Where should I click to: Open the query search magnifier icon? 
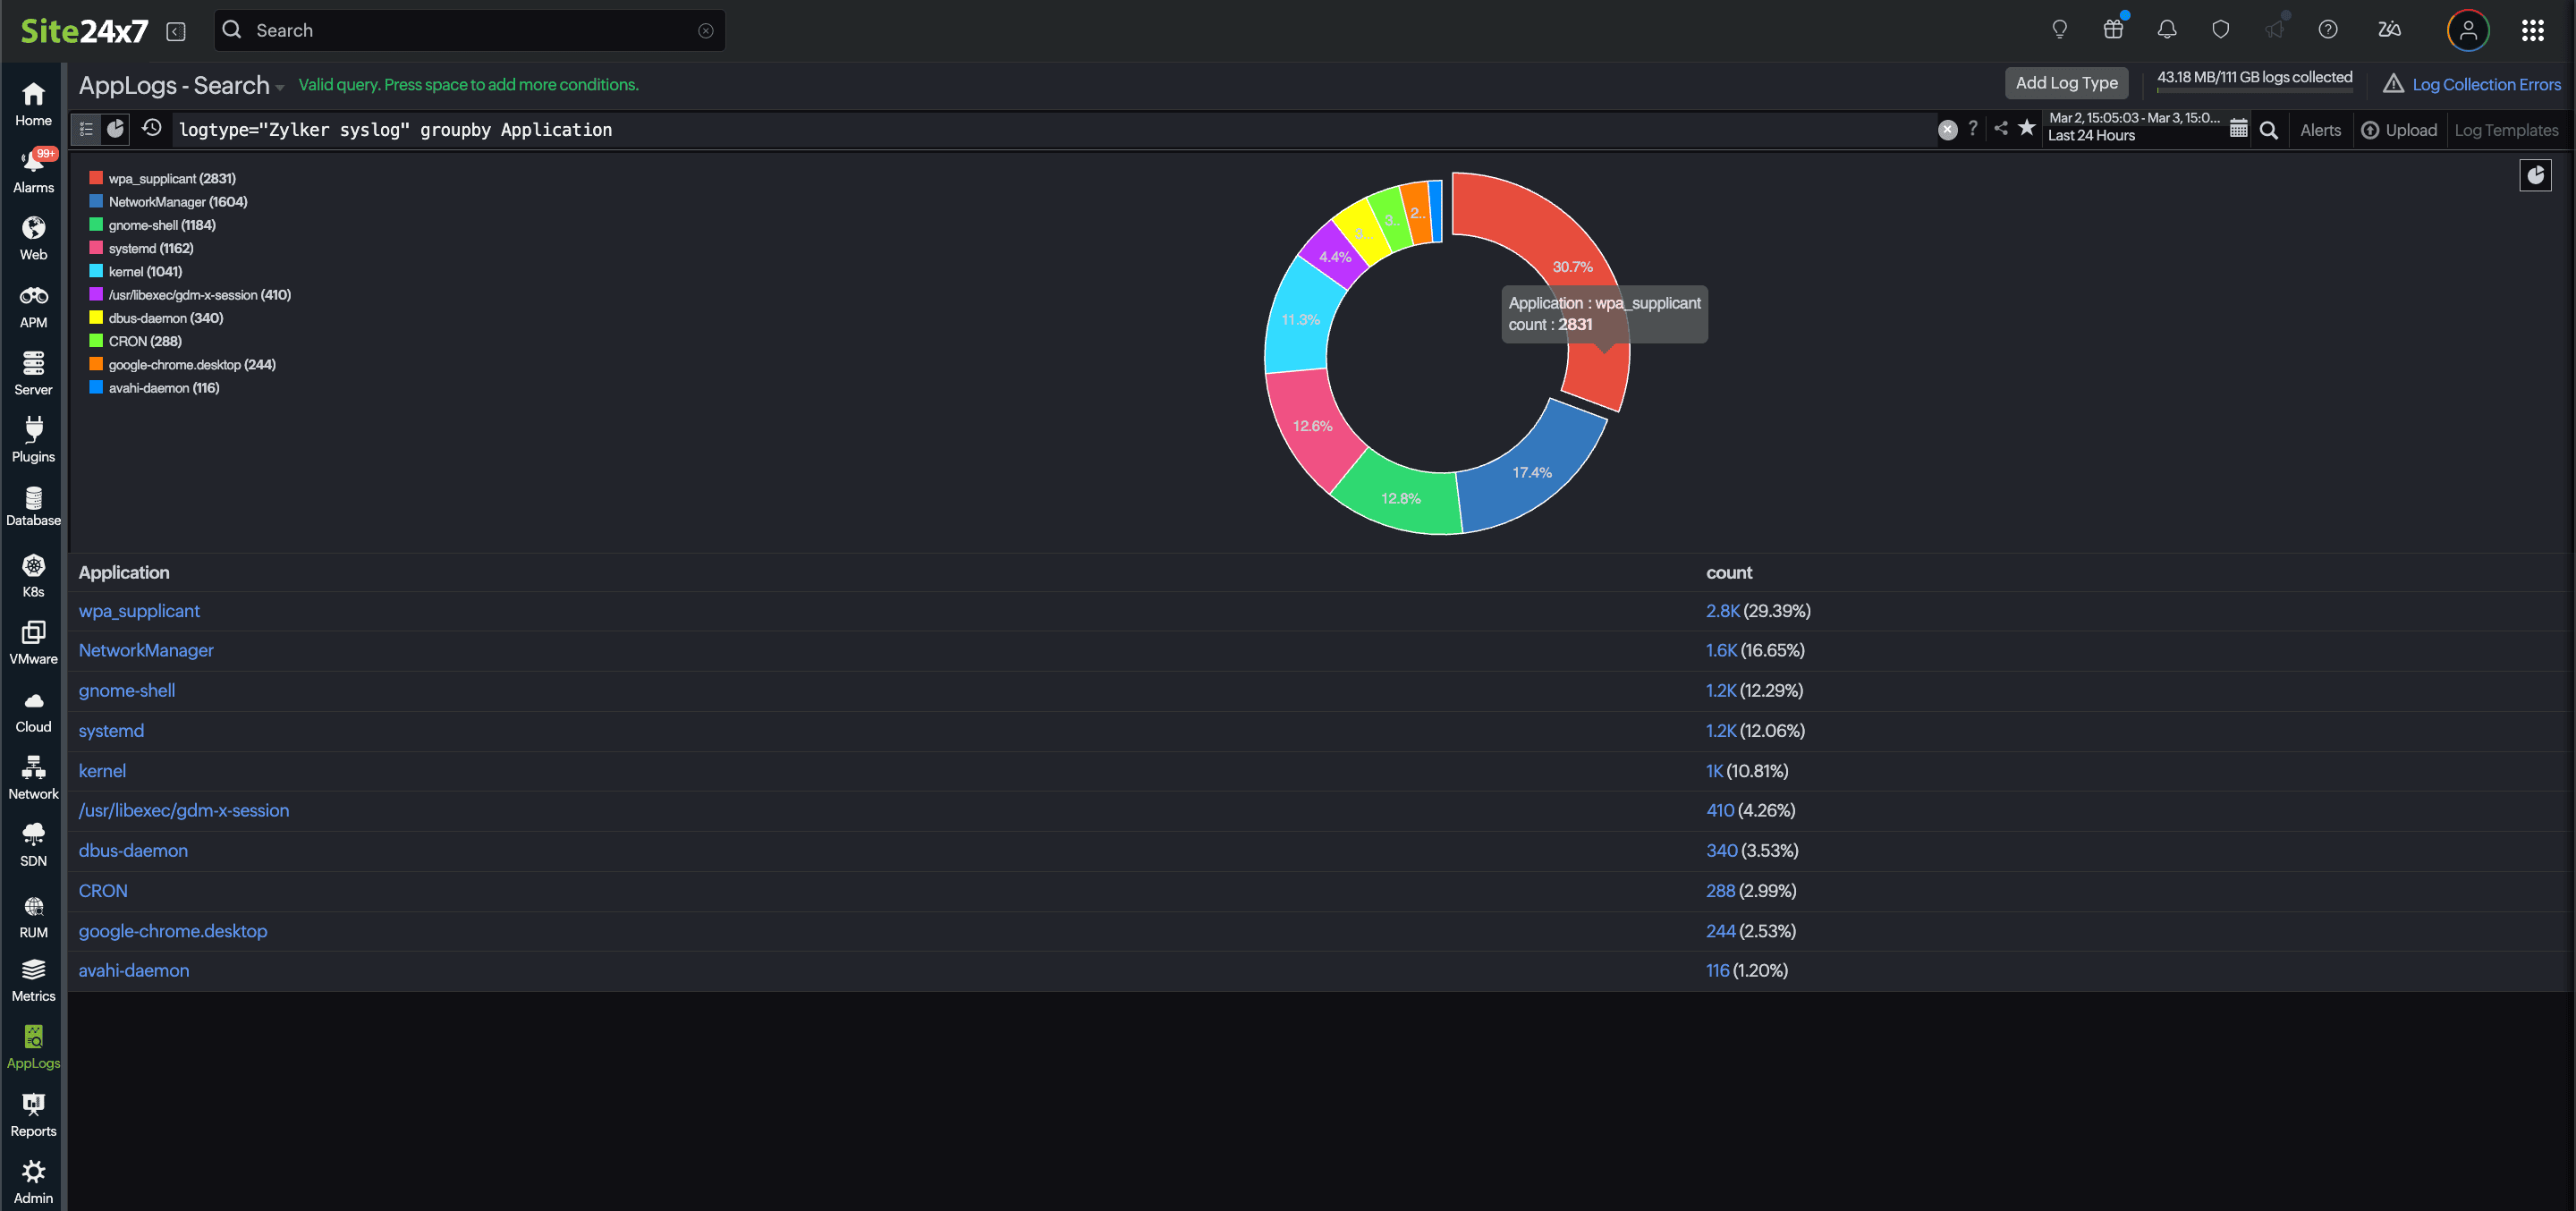2270,129
